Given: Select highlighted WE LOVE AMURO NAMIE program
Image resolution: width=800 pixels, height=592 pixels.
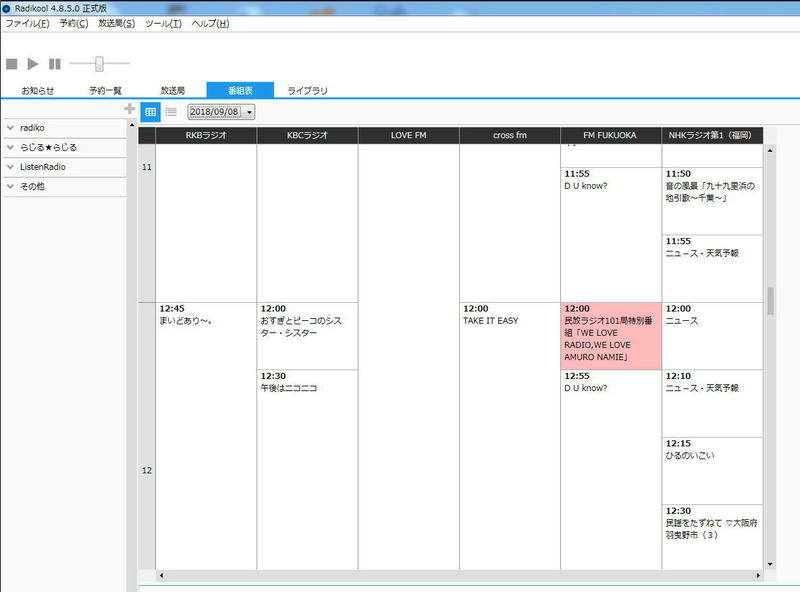Looking at the screenshot, I should tap(611, 336).
